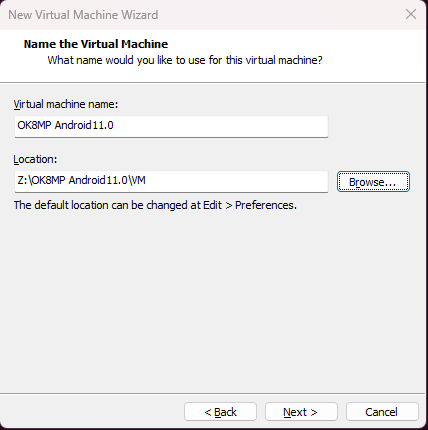The image size is (428, 430).
Task: Place cursor after 'VM' in location path
Action: click(x=146, y=180)
